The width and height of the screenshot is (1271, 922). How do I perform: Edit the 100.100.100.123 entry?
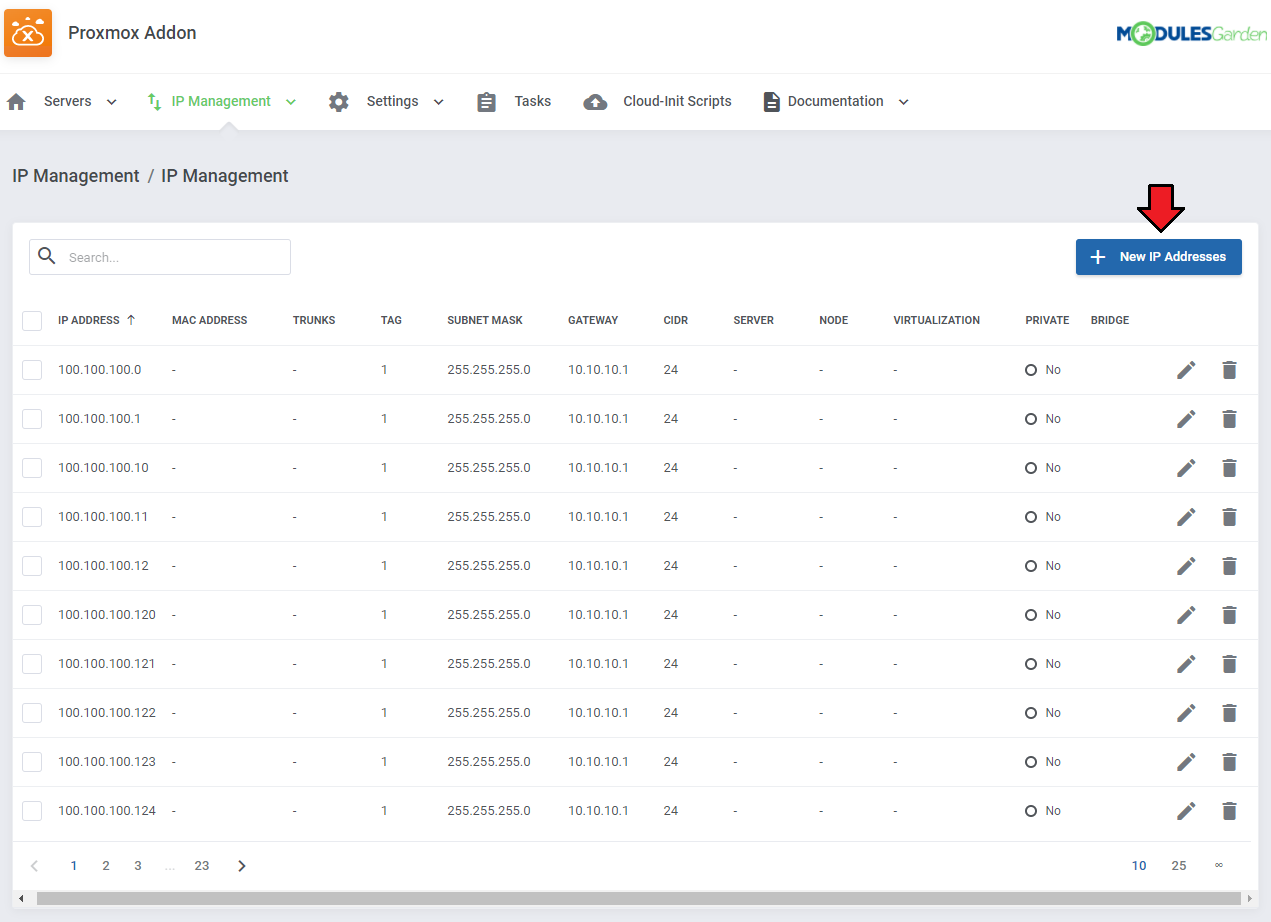tap(1186, 762)
